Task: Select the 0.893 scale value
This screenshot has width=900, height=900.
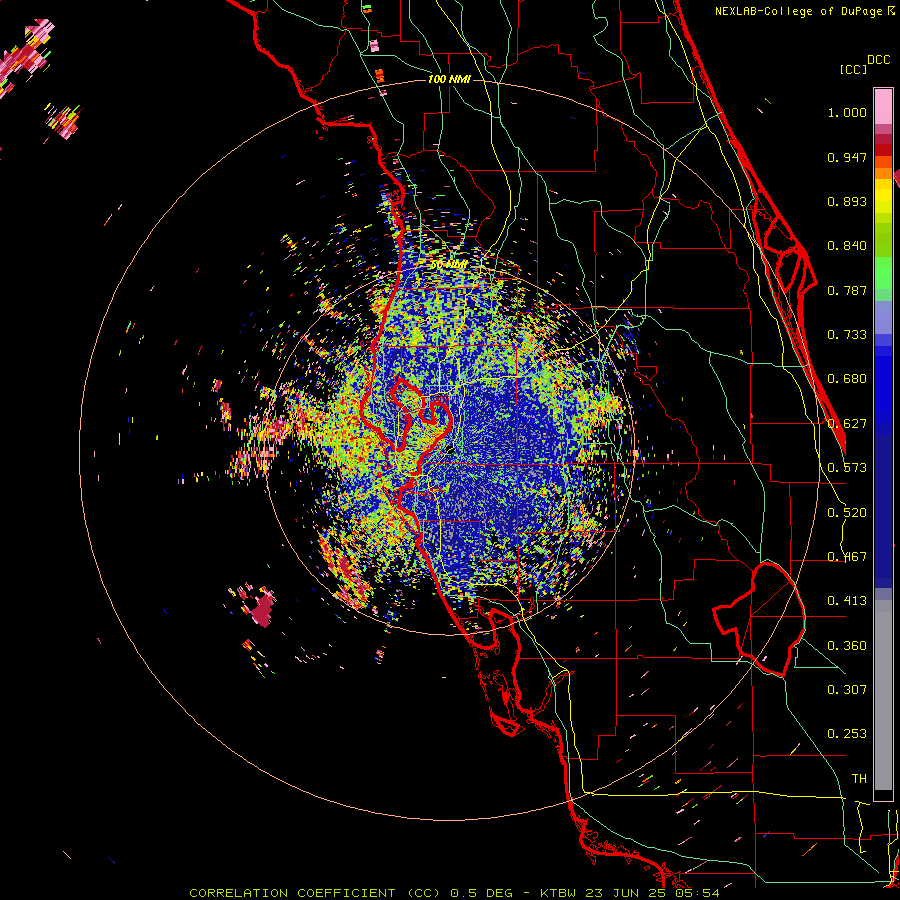Action: click(847, 201)
